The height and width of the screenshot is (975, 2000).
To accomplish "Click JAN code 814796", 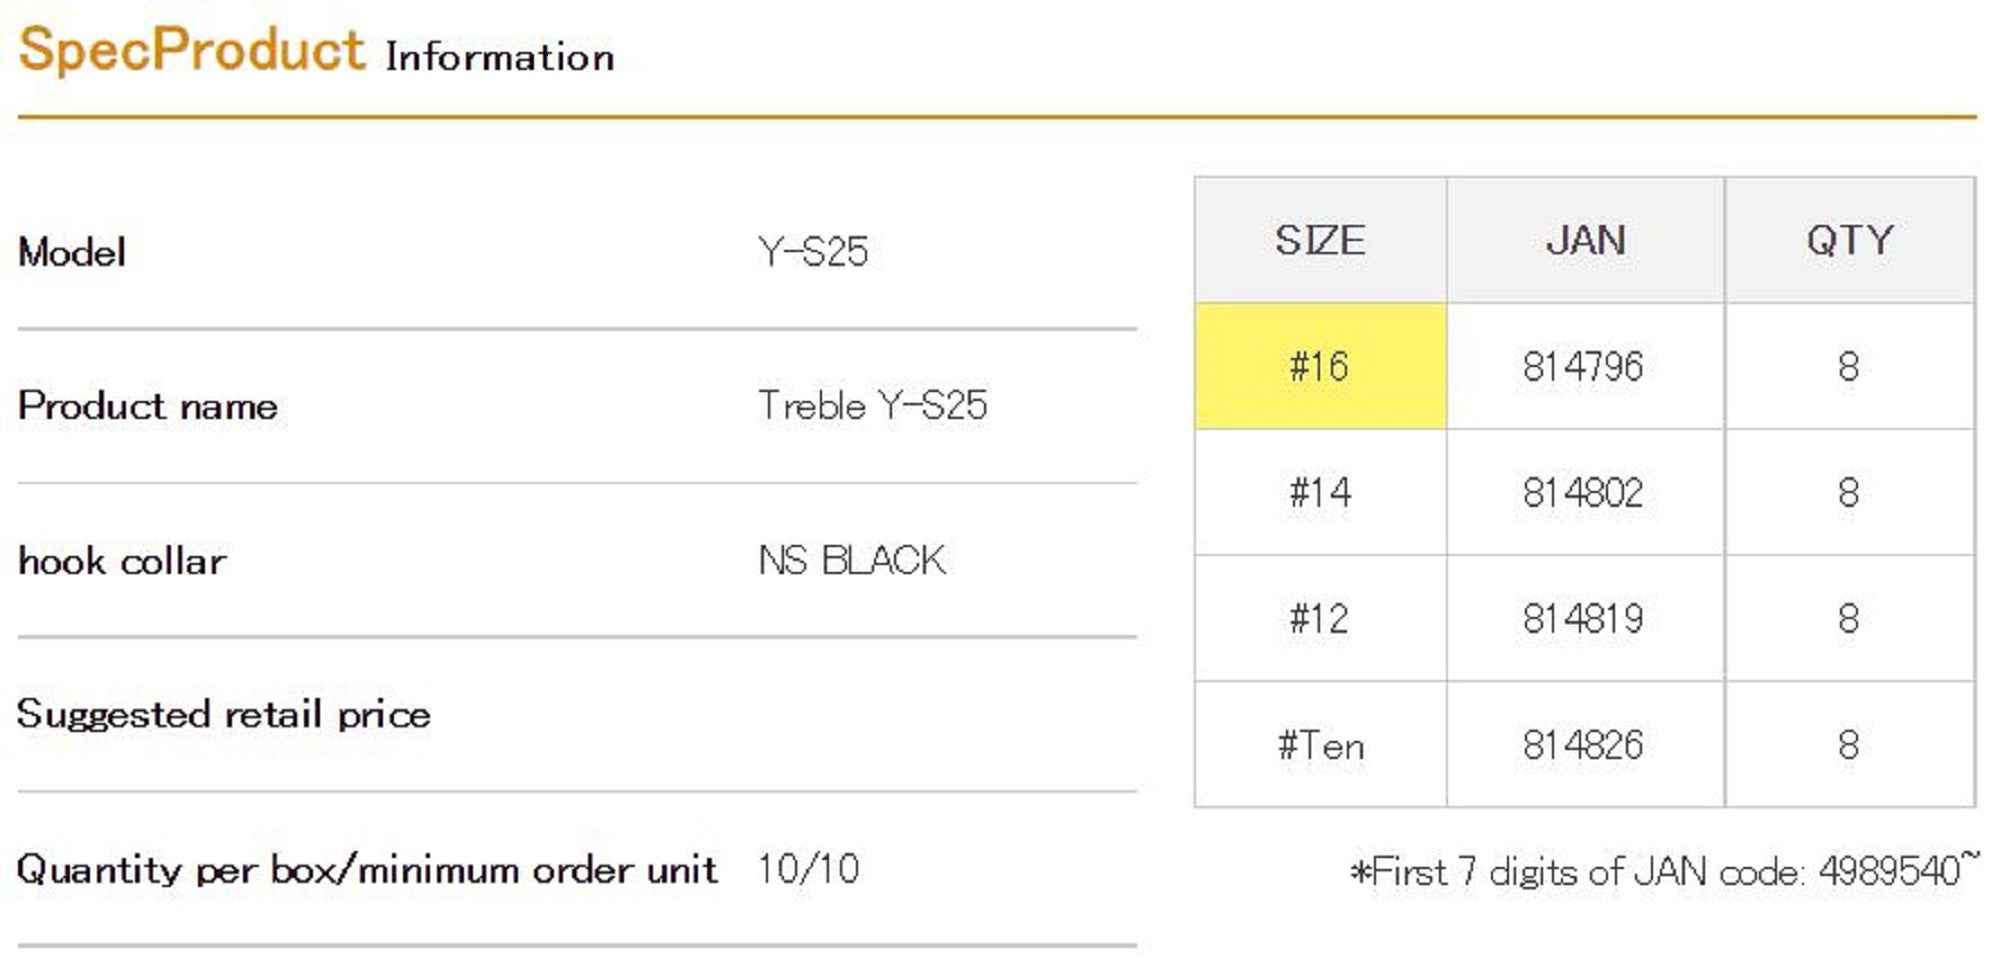I will pyautogui.click(x=1583, y=367).
